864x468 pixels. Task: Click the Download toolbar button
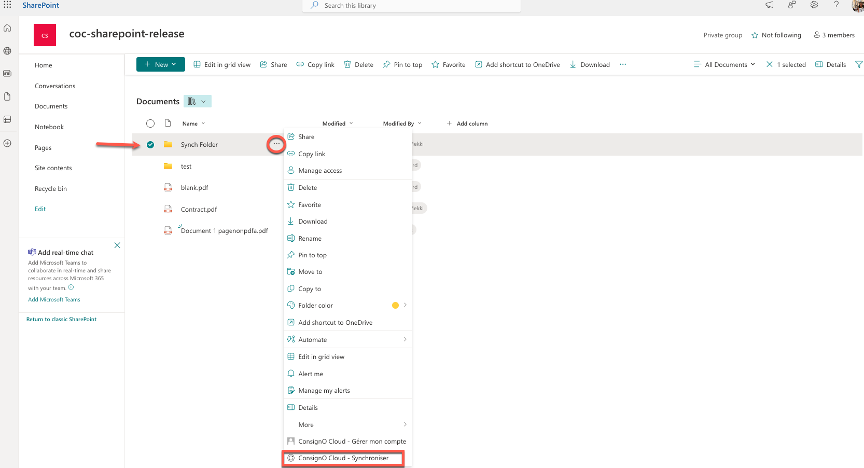589,65
